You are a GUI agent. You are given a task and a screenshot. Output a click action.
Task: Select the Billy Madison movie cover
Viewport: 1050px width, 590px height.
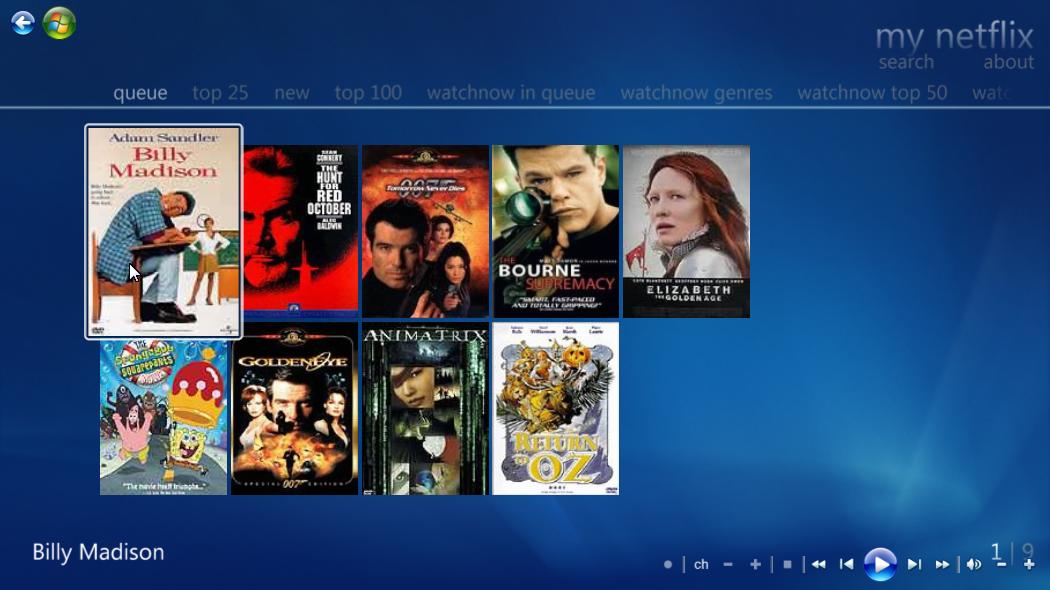coord(163,232)
